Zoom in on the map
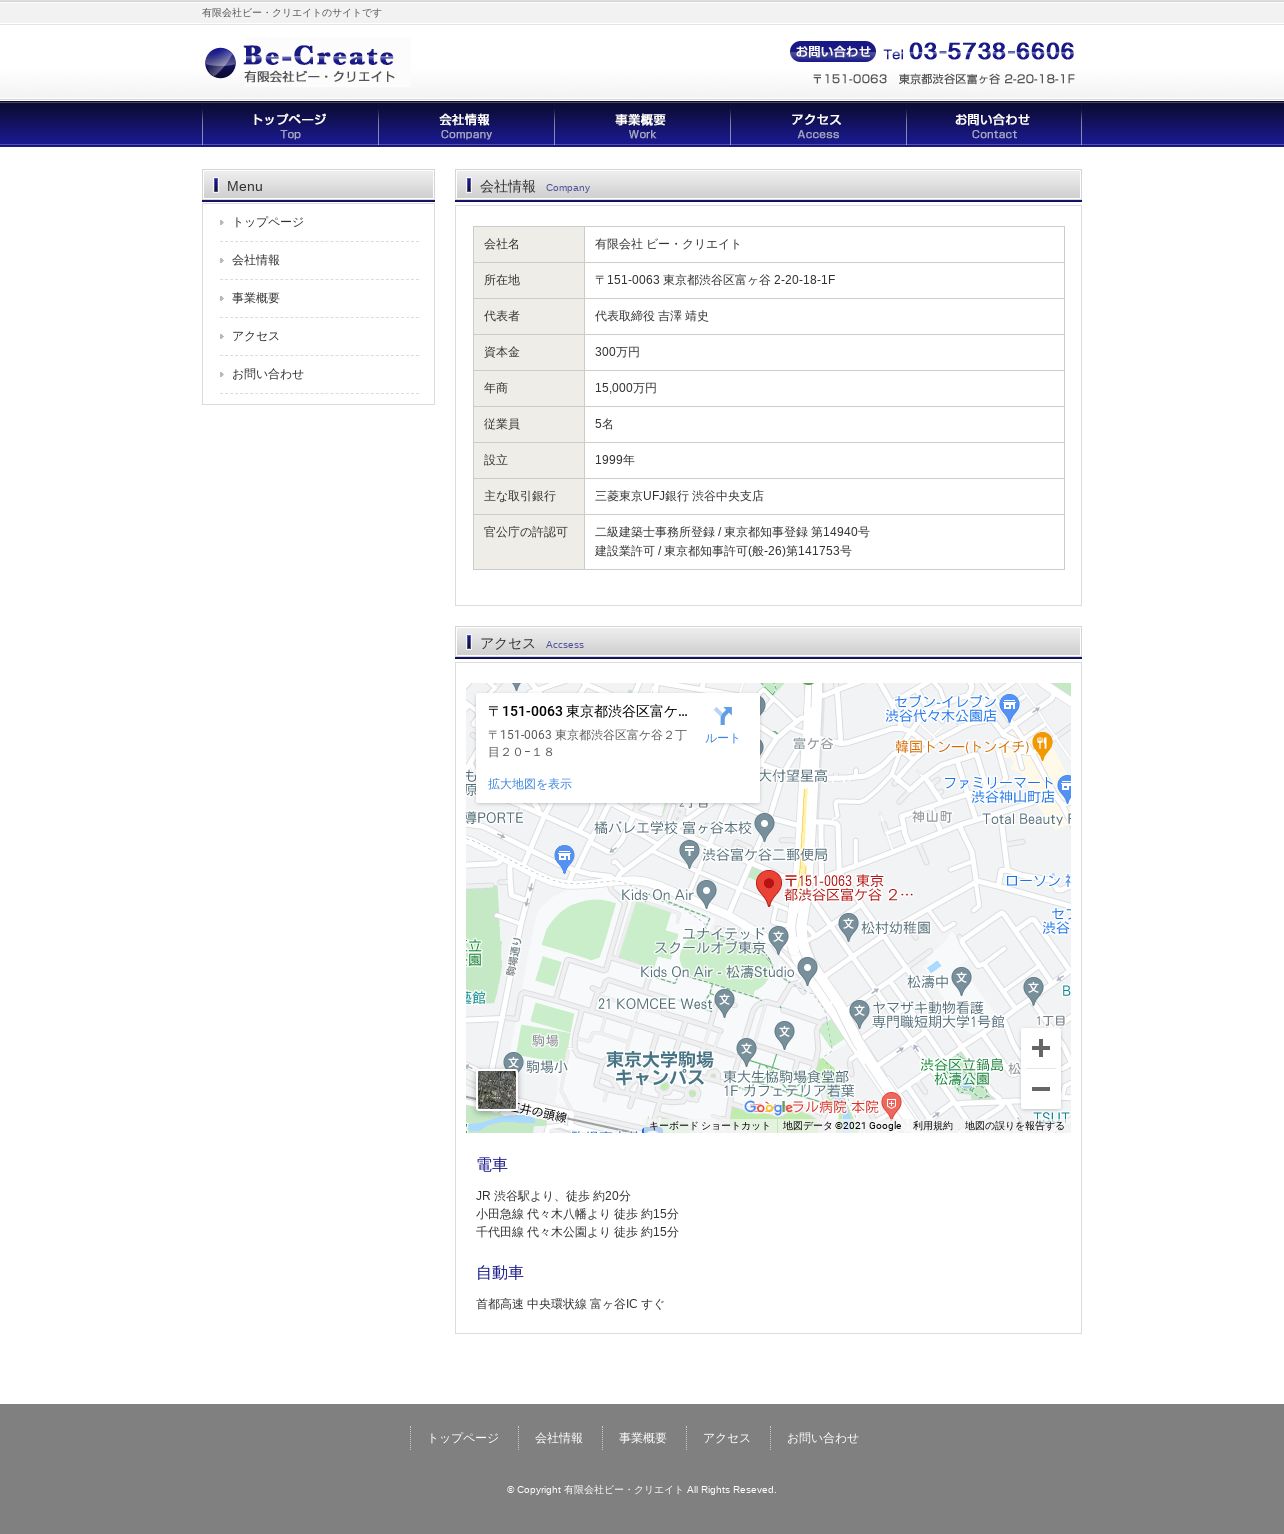The image size is (1284, 1534). (1041, 1048)
